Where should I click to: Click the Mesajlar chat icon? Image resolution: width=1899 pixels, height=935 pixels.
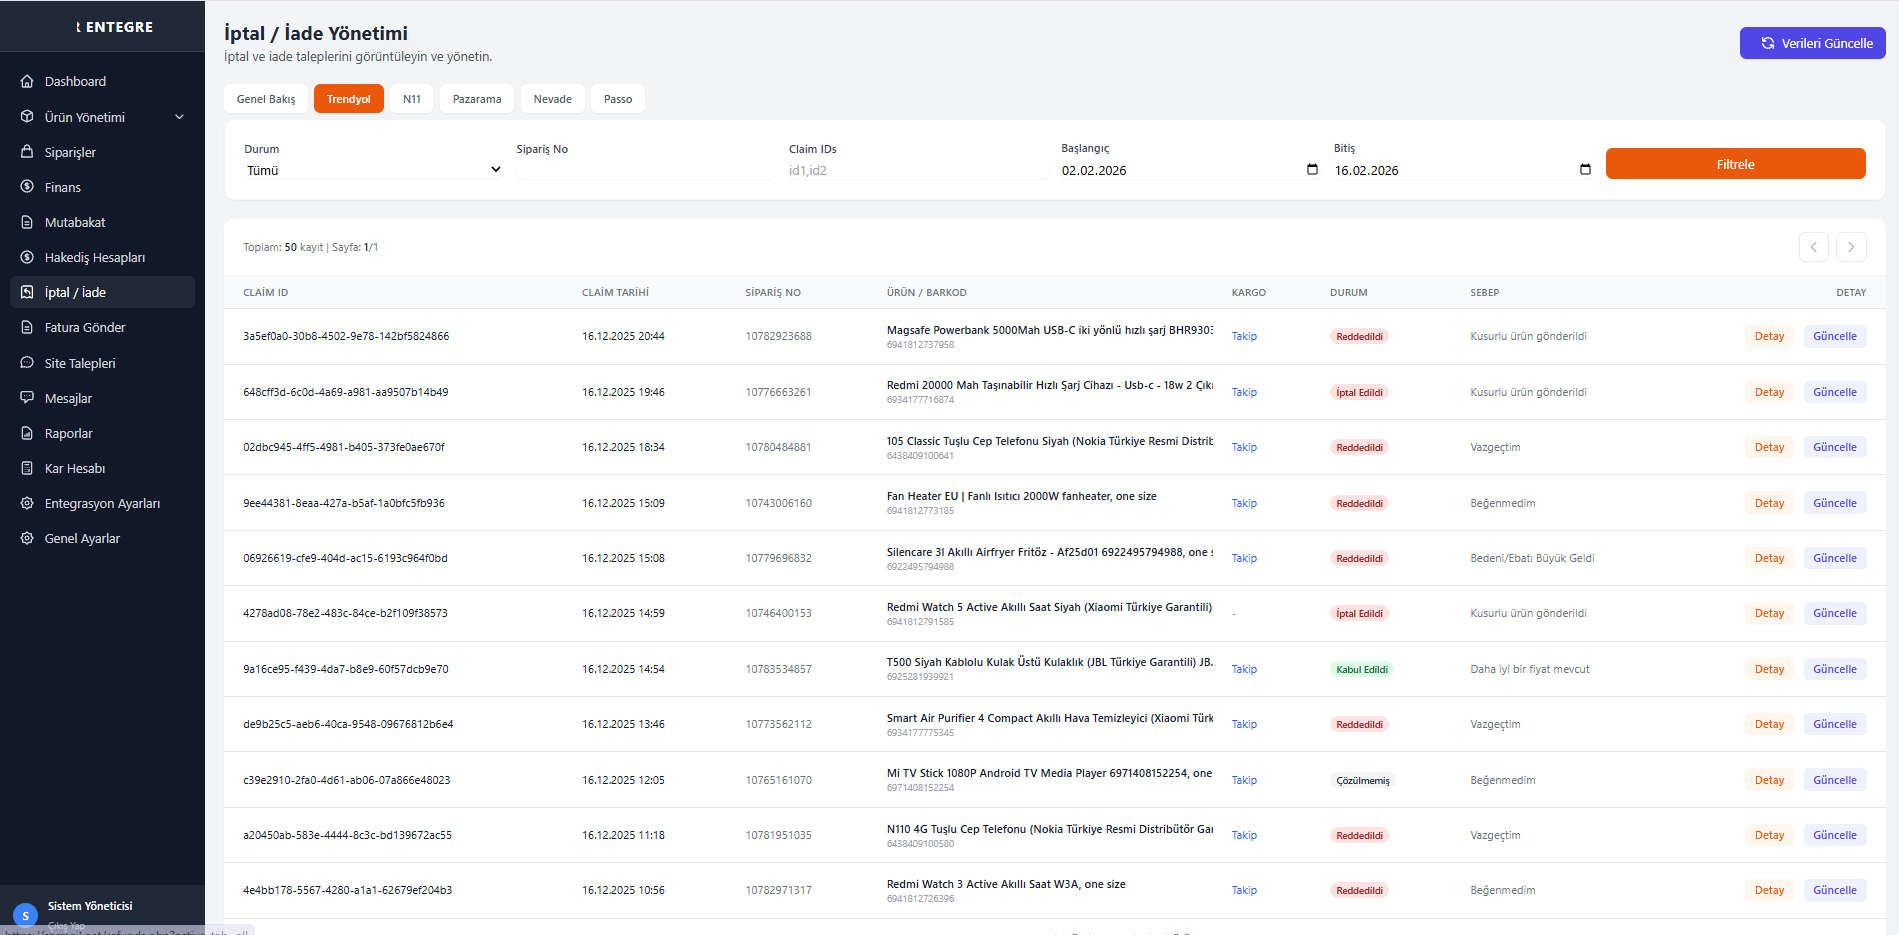pyautogui.click(x=27, y=398)
